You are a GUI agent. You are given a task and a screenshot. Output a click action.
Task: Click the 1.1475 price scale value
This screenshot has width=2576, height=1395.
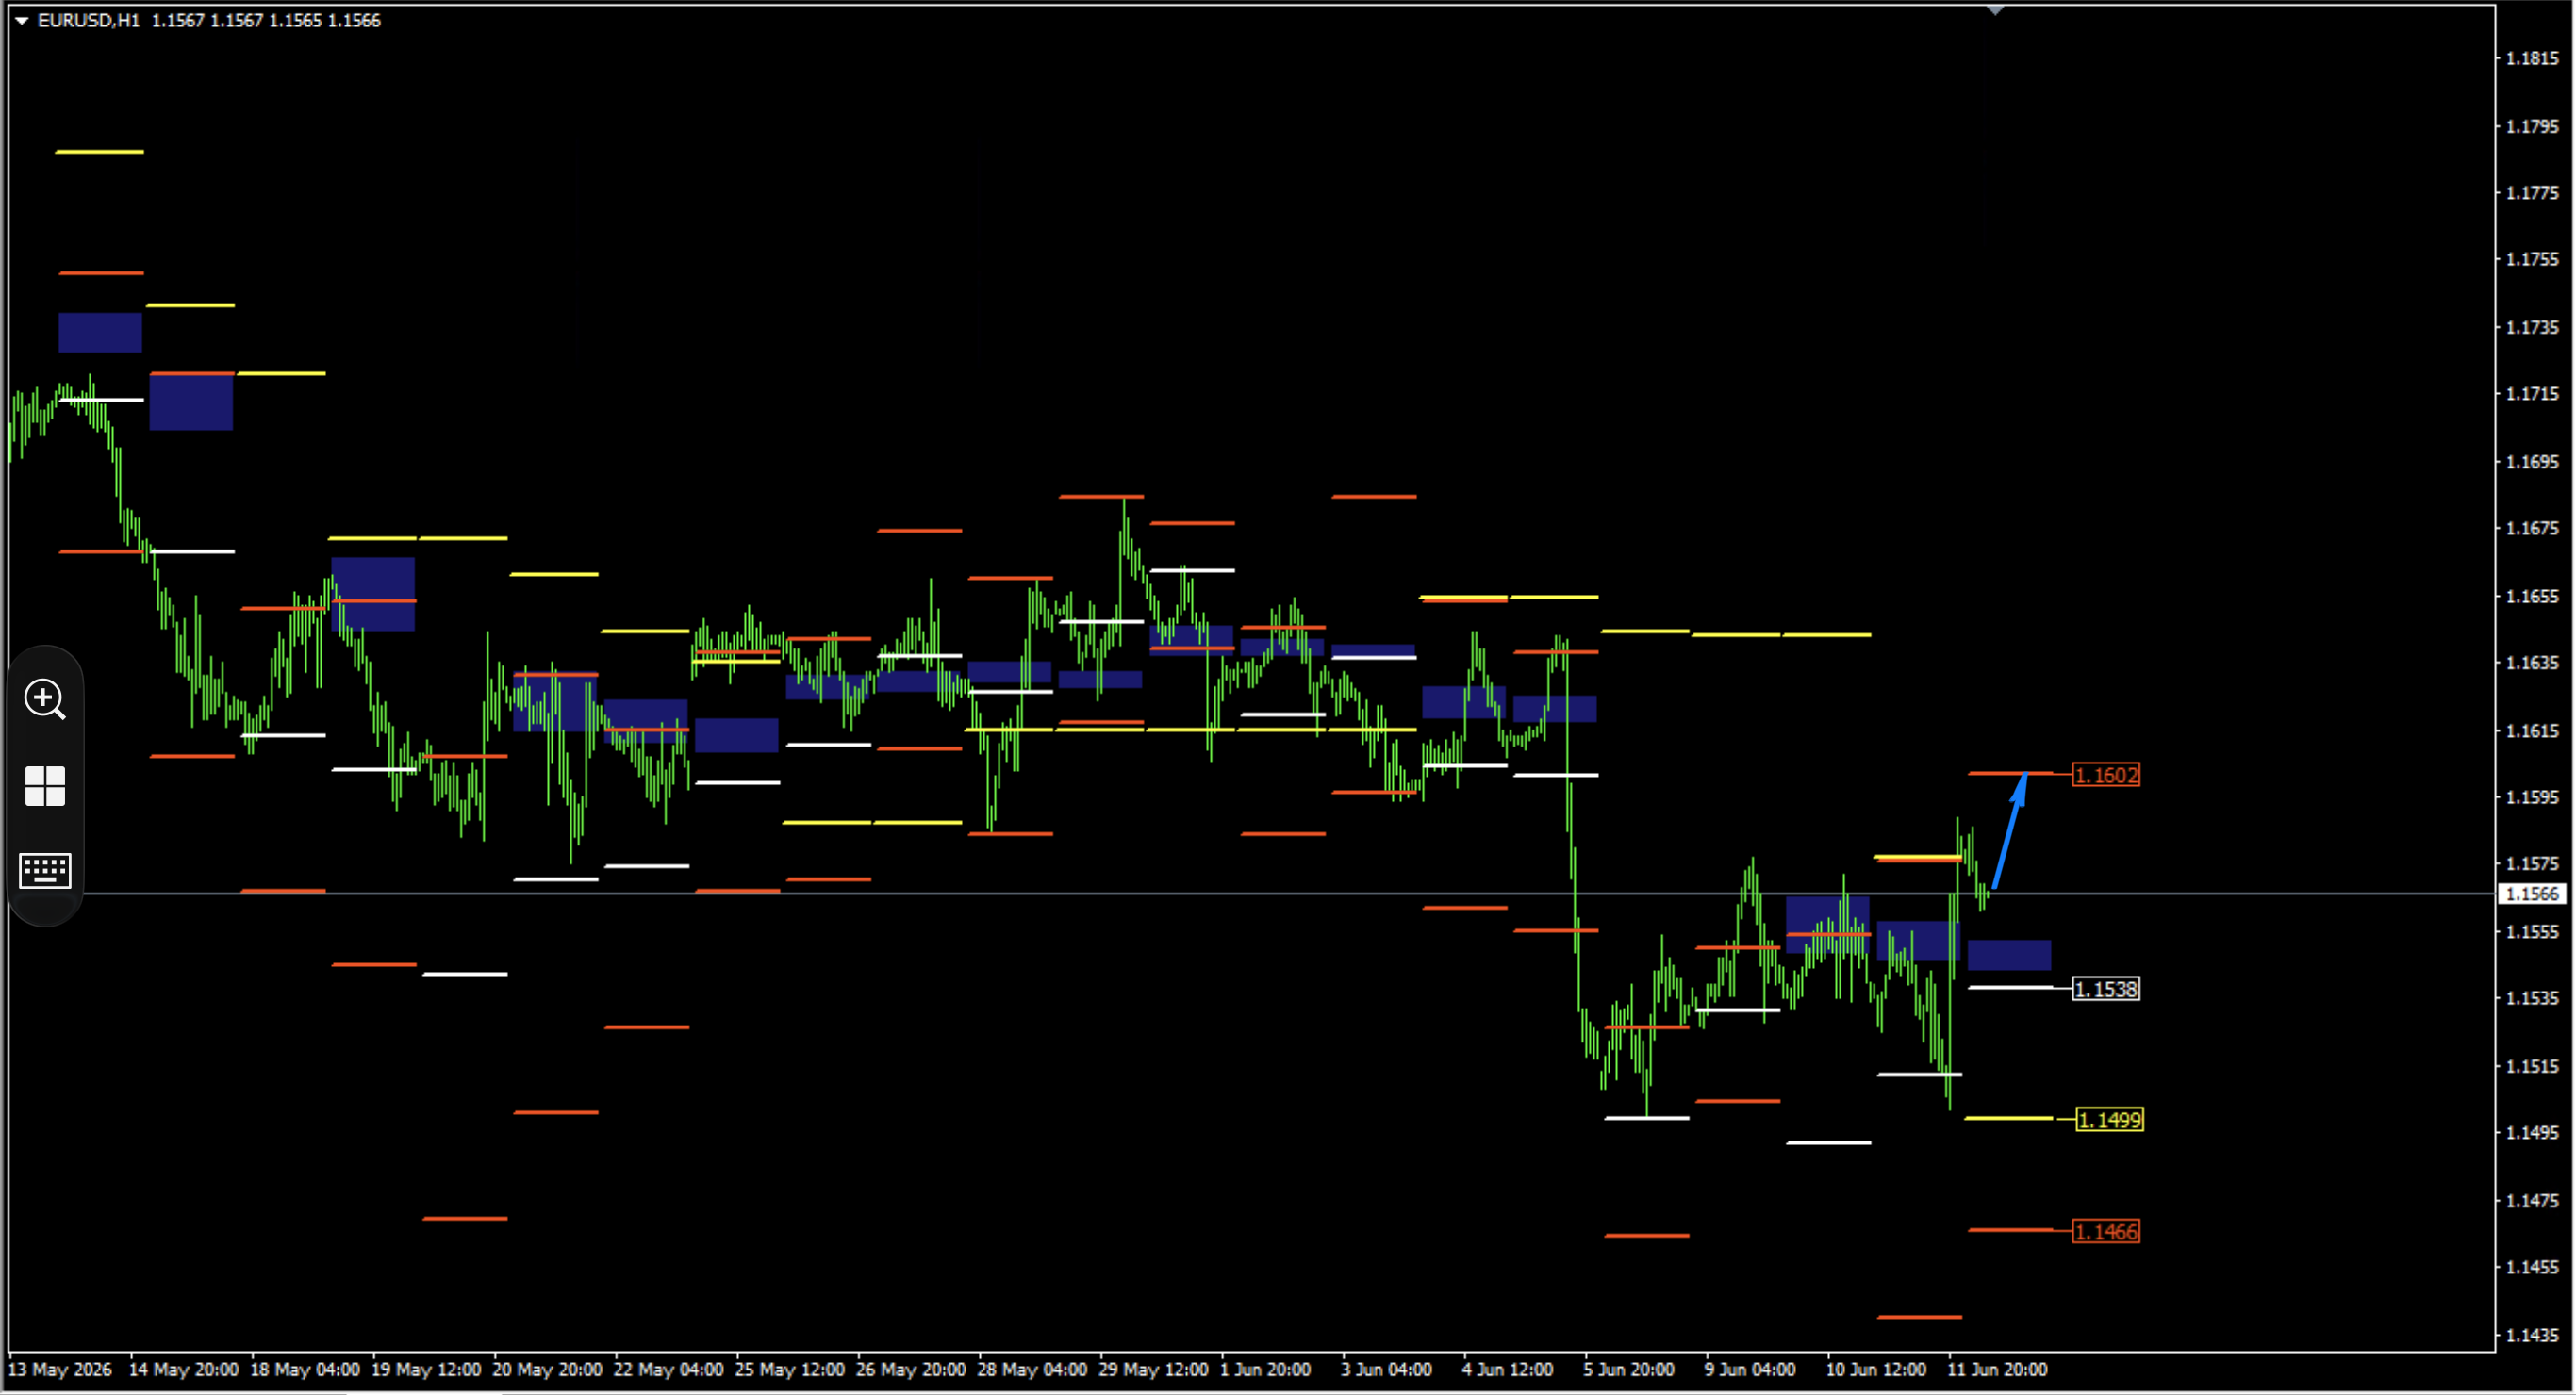(x=2532, y=1200)
